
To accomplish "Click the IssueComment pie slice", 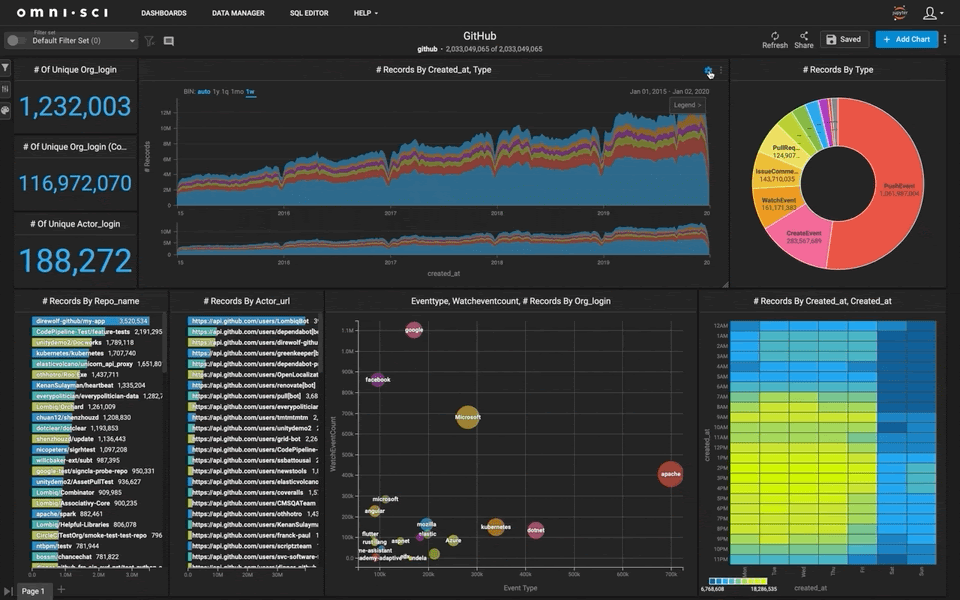I will click(x=777, y=175).
